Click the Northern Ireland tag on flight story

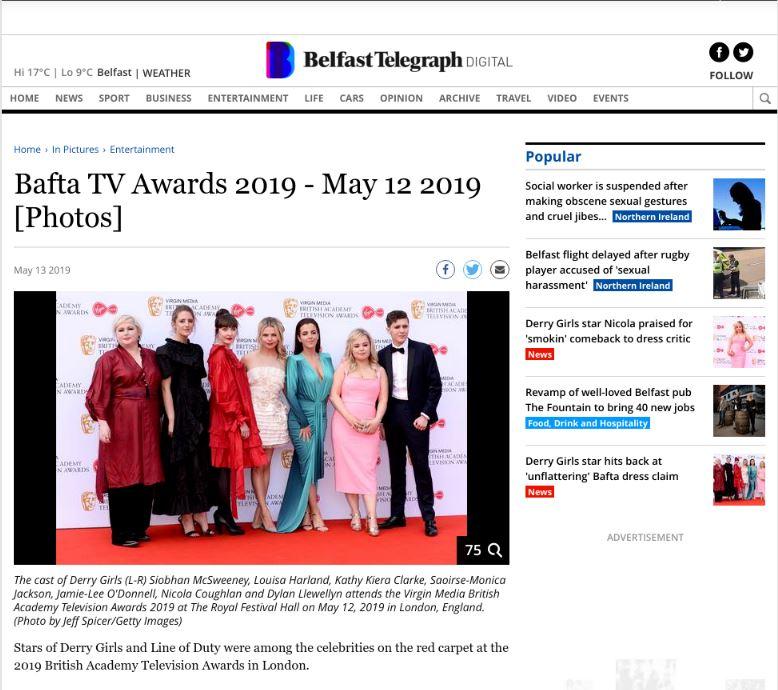[x=632, y=285]
